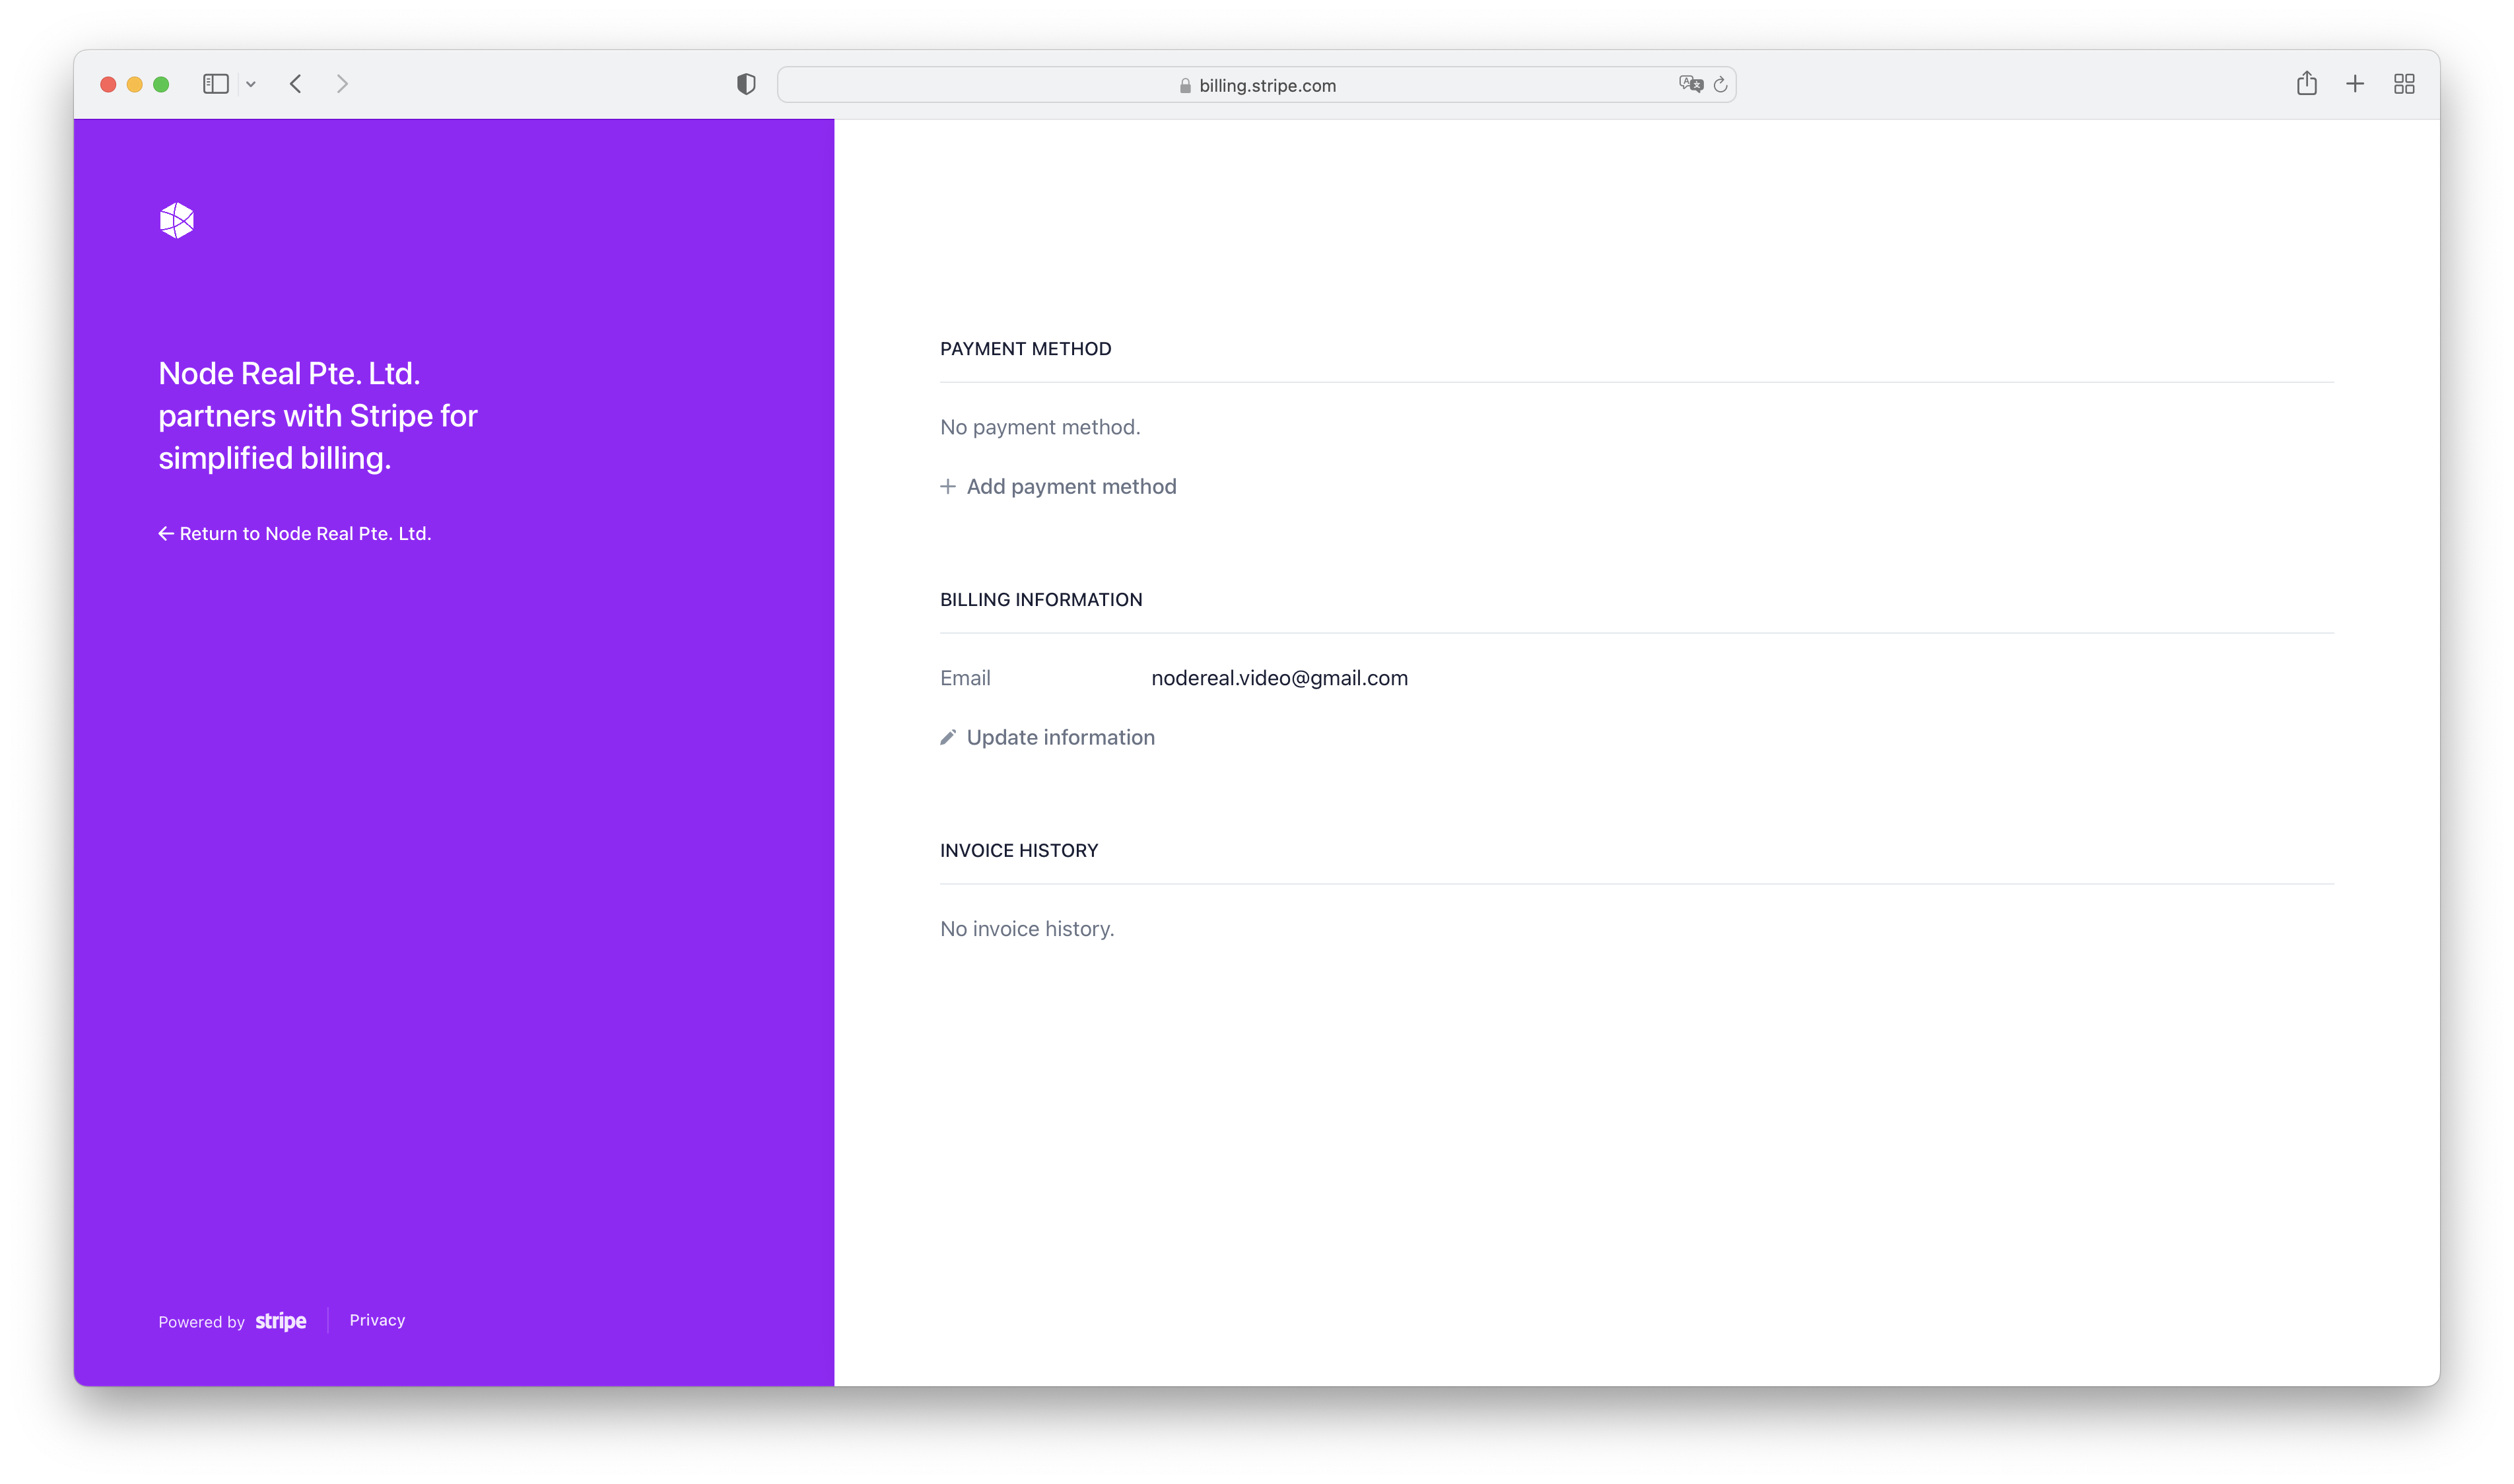
Task: Click the padlock icon in address bar
Action: click(1185, 86)
